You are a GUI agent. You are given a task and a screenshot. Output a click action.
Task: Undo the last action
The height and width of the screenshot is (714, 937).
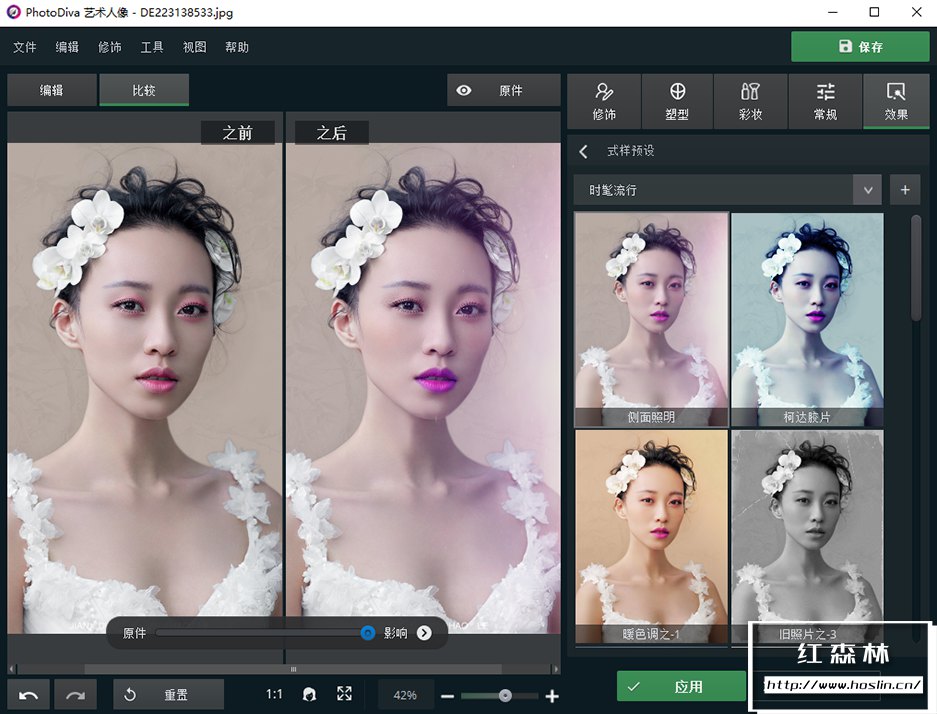29,695
